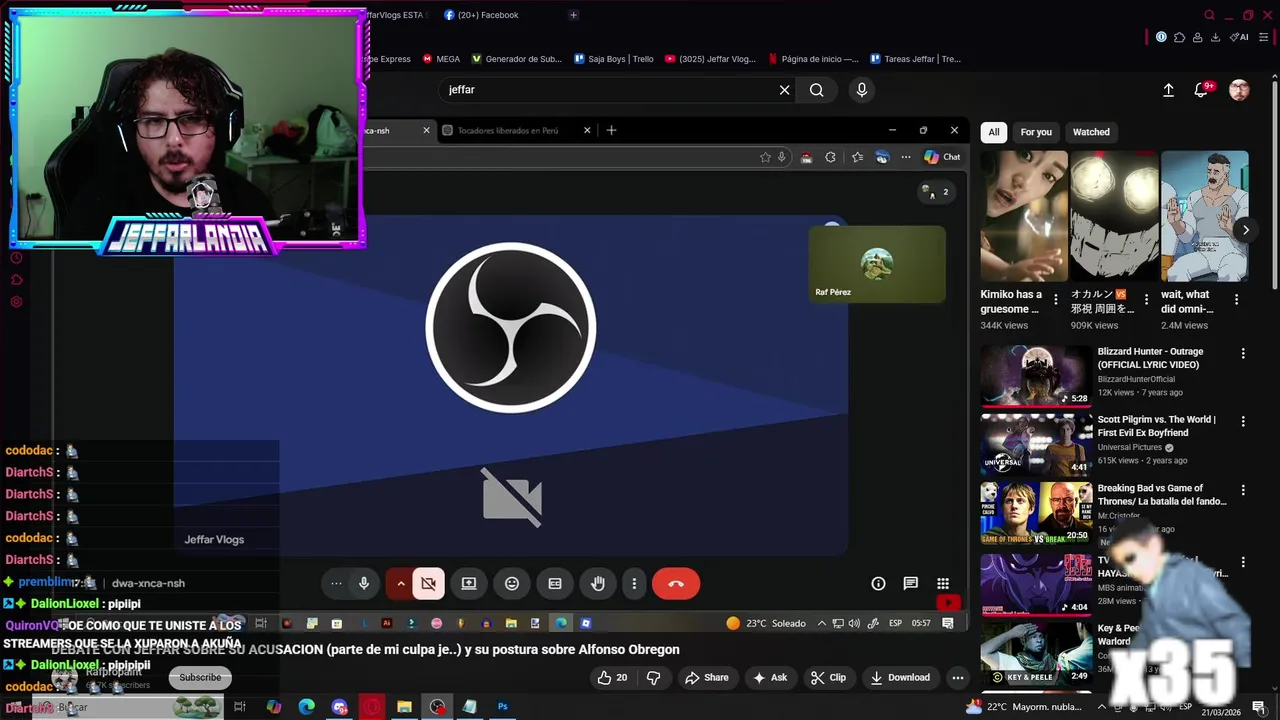Image resolution: width=1280 pixels, height=720 pixels.
Task: Open more options three dots in Meet
Action: click(634, 583)
